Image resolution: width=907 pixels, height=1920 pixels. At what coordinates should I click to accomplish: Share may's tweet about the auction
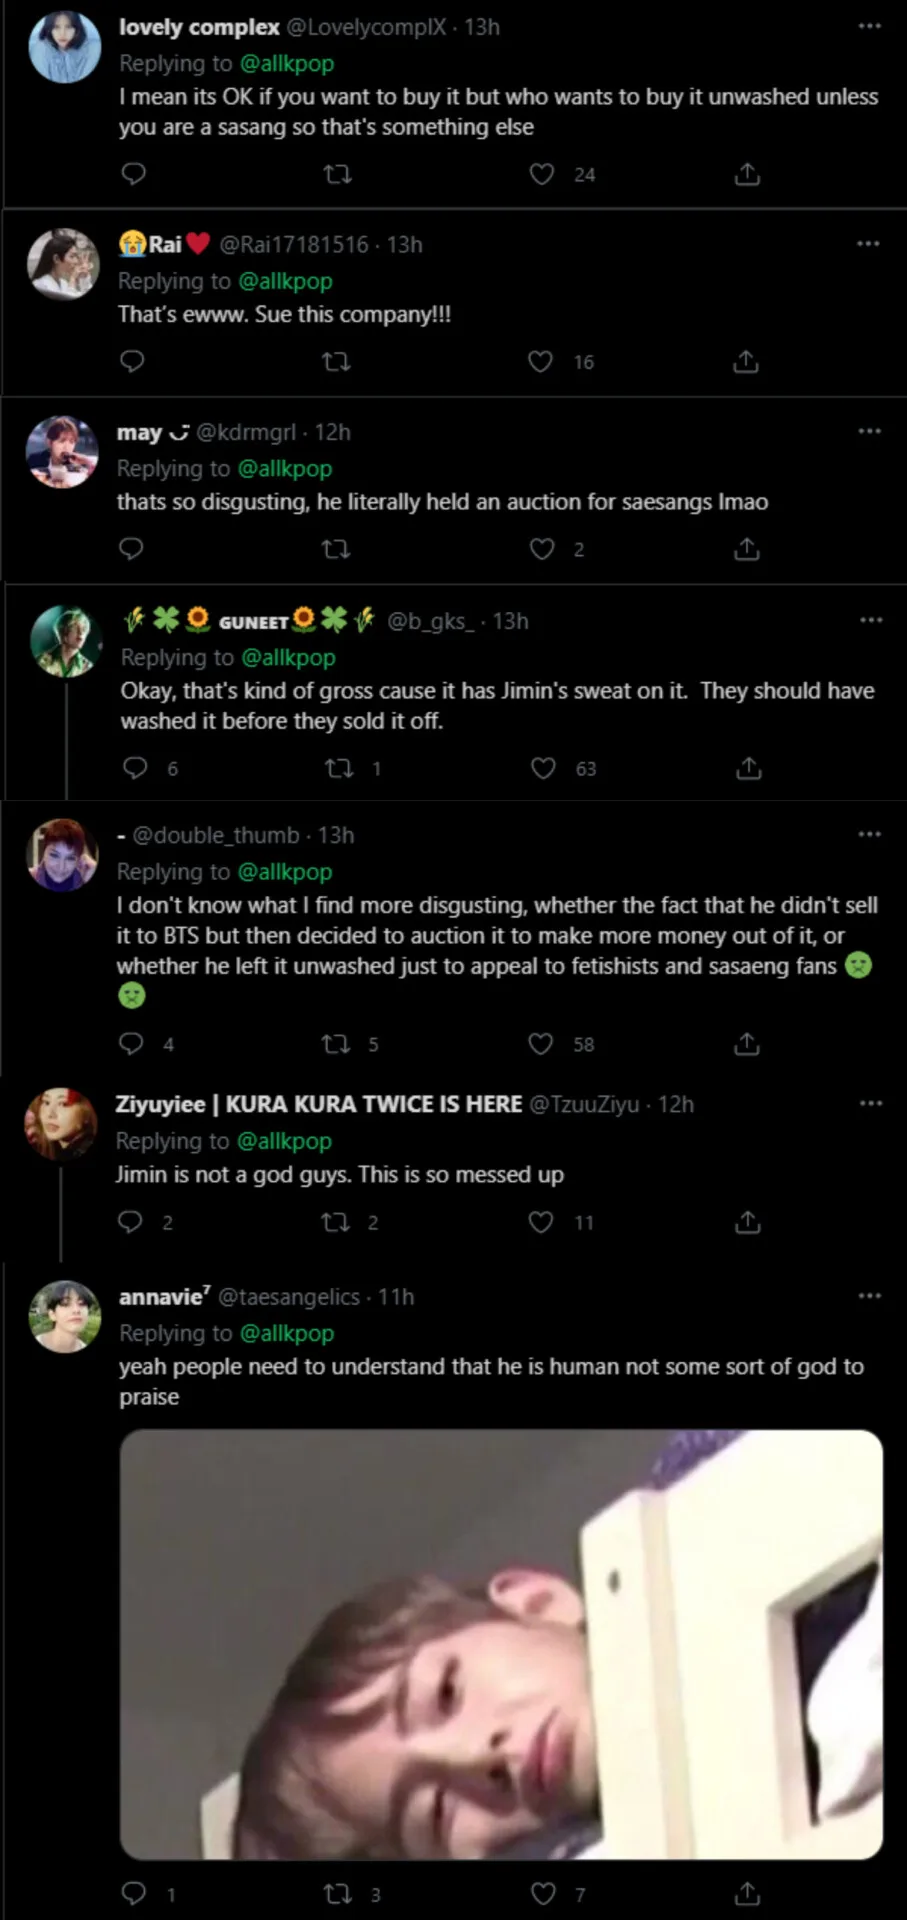[x=746, y=549]
